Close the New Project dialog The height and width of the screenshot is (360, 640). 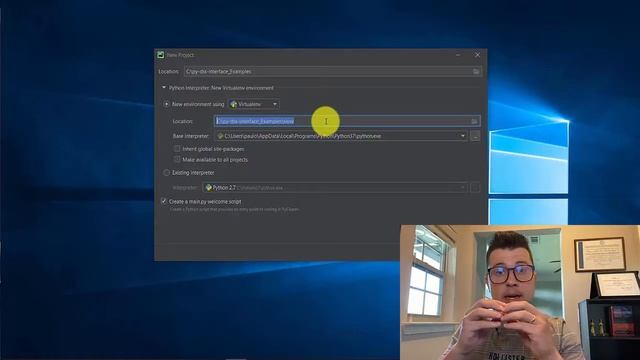pyautogui.click(x=477, y=55)
